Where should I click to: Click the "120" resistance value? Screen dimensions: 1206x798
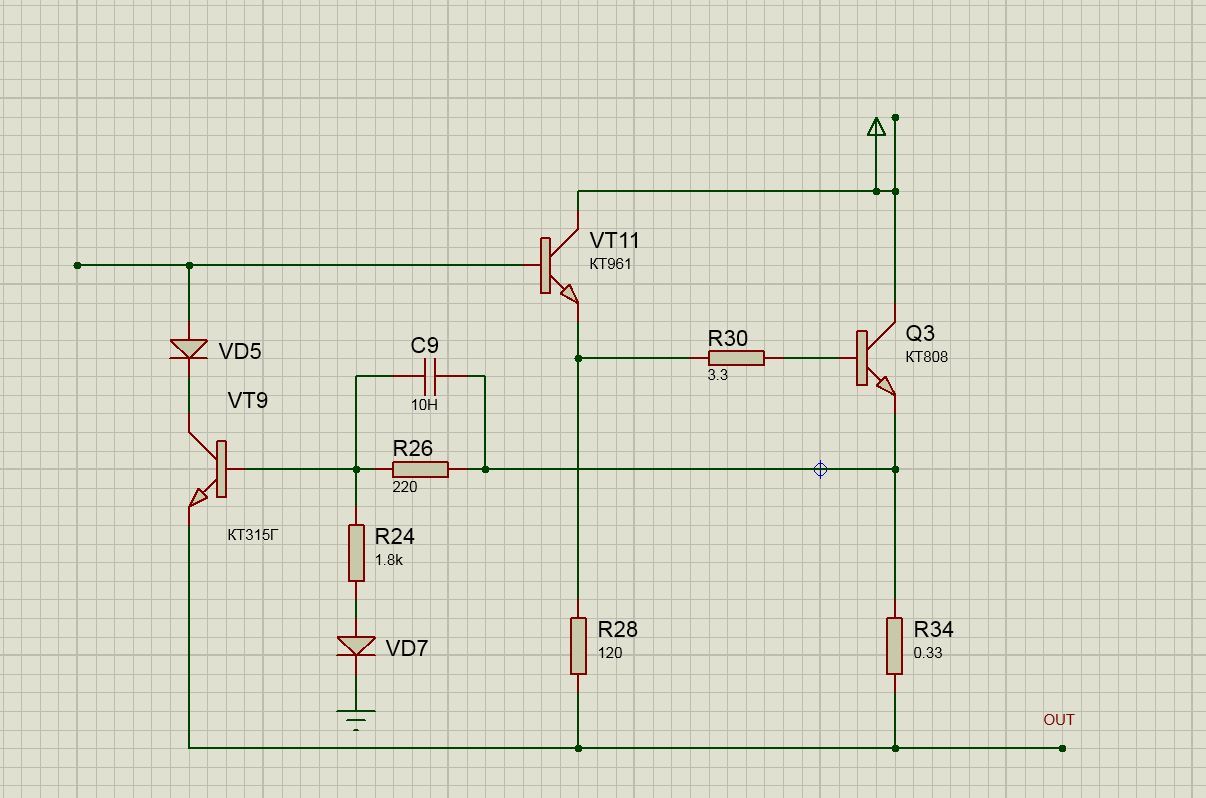610,653
